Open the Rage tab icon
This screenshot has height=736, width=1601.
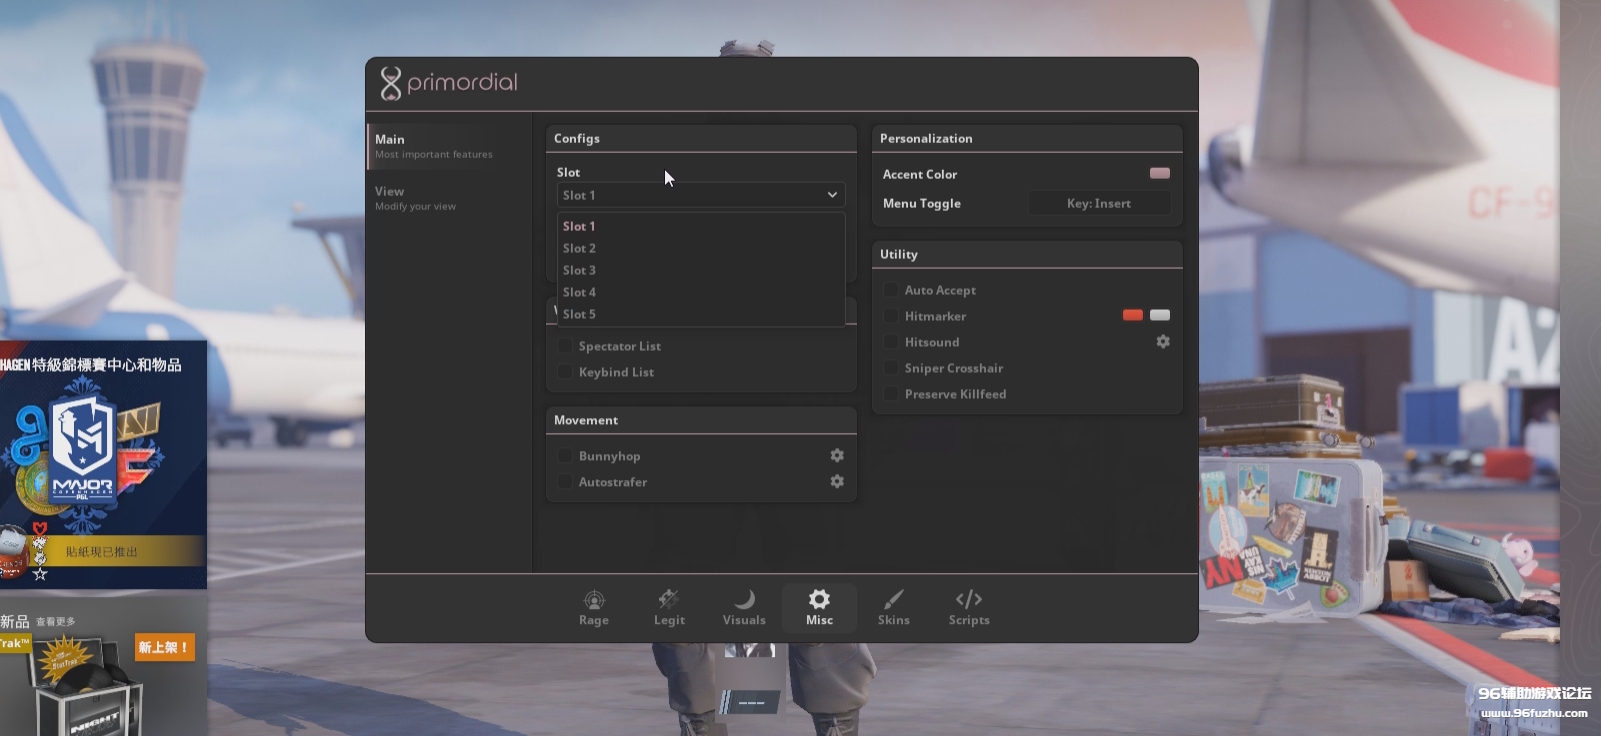tap(594, 600)
